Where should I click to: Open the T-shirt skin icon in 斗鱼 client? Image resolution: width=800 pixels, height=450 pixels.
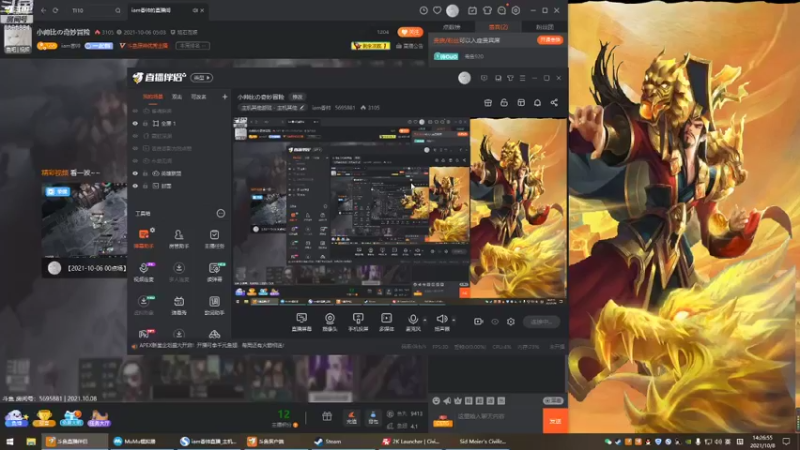(487, 10)
